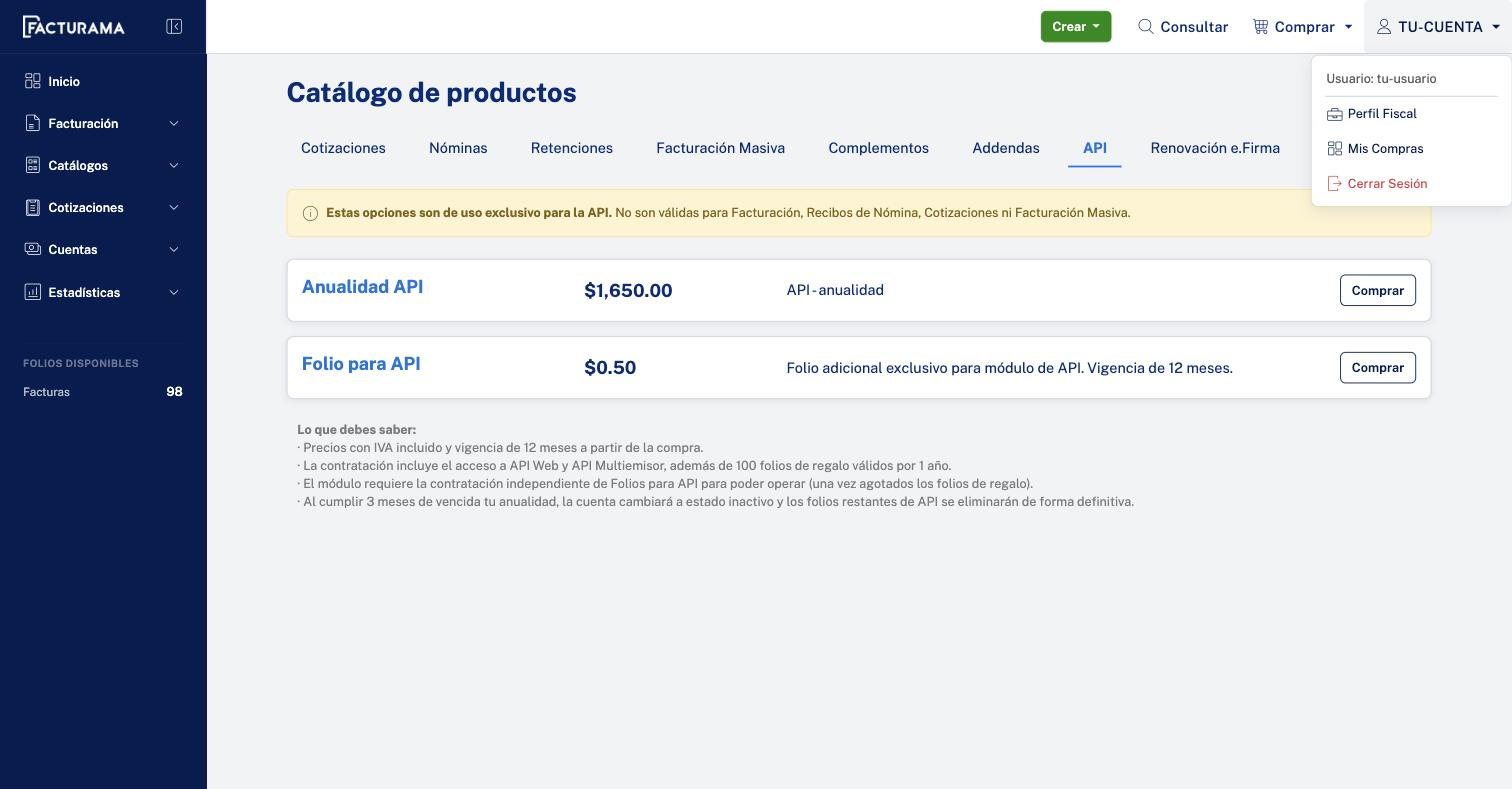Collapse the sidebar with the panel icon
Screen dimensions: 1512x789
tap(174, 27)
